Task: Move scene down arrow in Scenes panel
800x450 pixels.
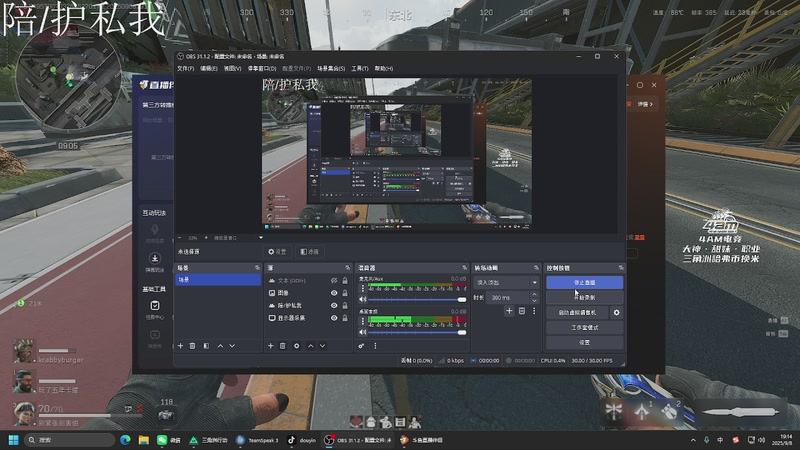Action: (x=232, y=346)
